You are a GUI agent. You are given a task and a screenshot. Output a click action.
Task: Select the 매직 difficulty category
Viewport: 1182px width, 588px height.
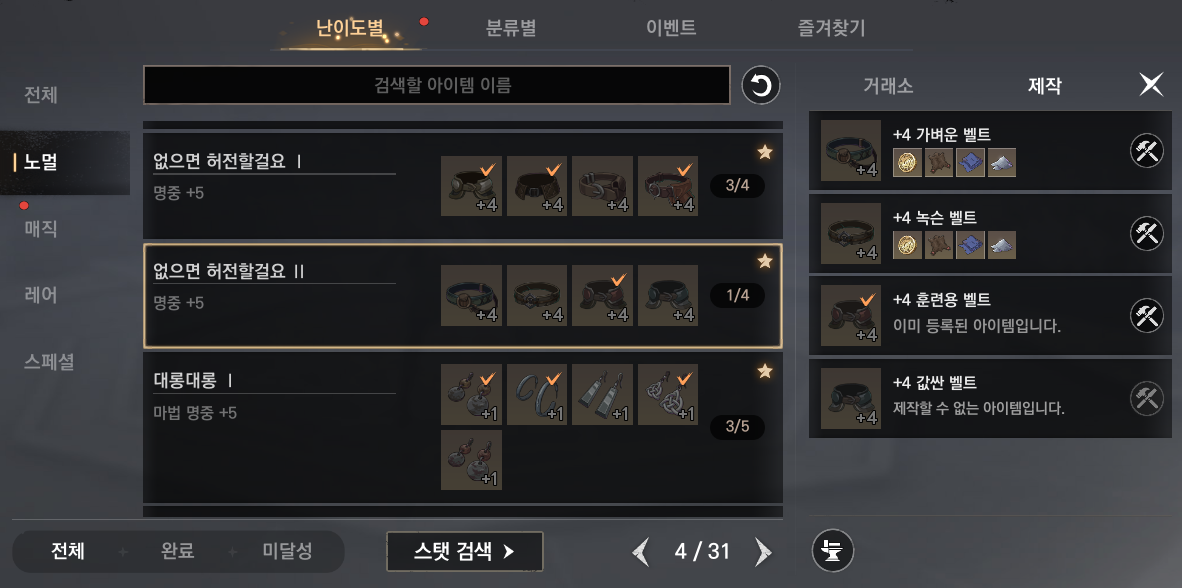click(41, 228)
